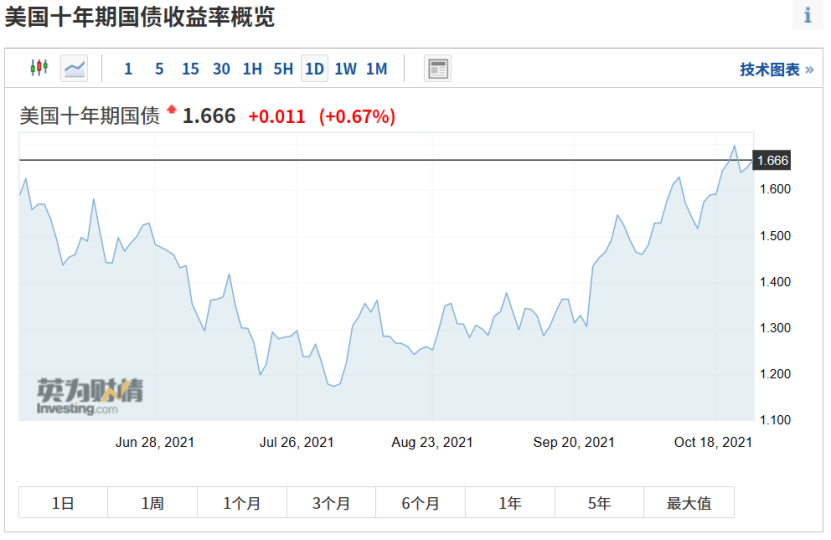Click the 最大值 range button

pyautogui.click(x=689, y=503)
